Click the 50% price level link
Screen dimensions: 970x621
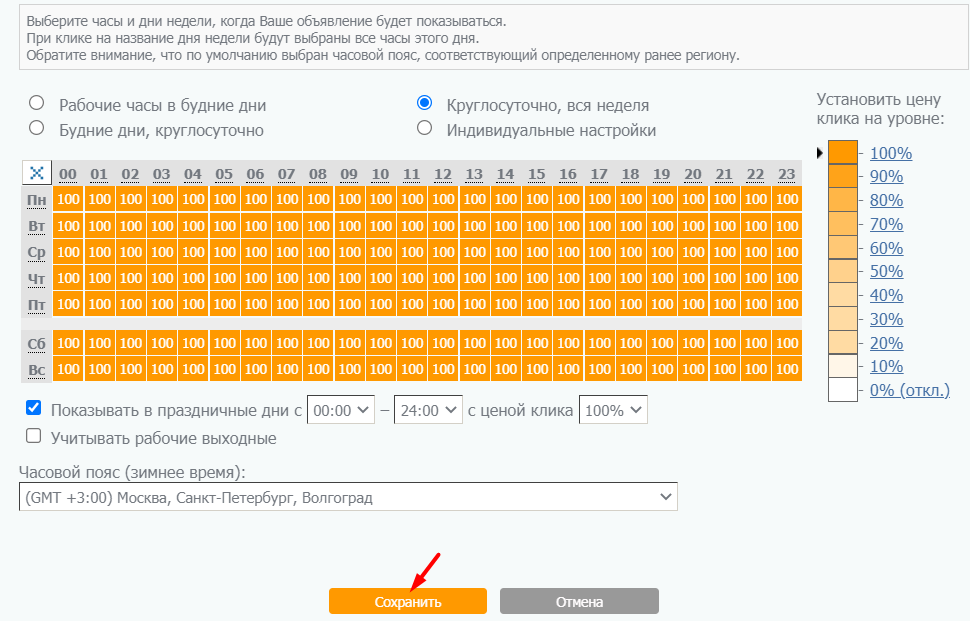[x=886, y=272]
